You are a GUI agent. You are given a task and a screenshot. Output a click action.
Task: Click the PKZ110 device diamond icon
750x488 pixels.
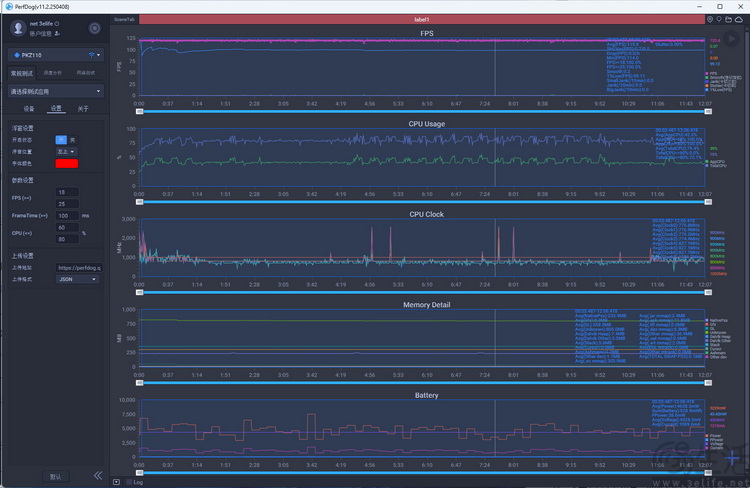17,55
